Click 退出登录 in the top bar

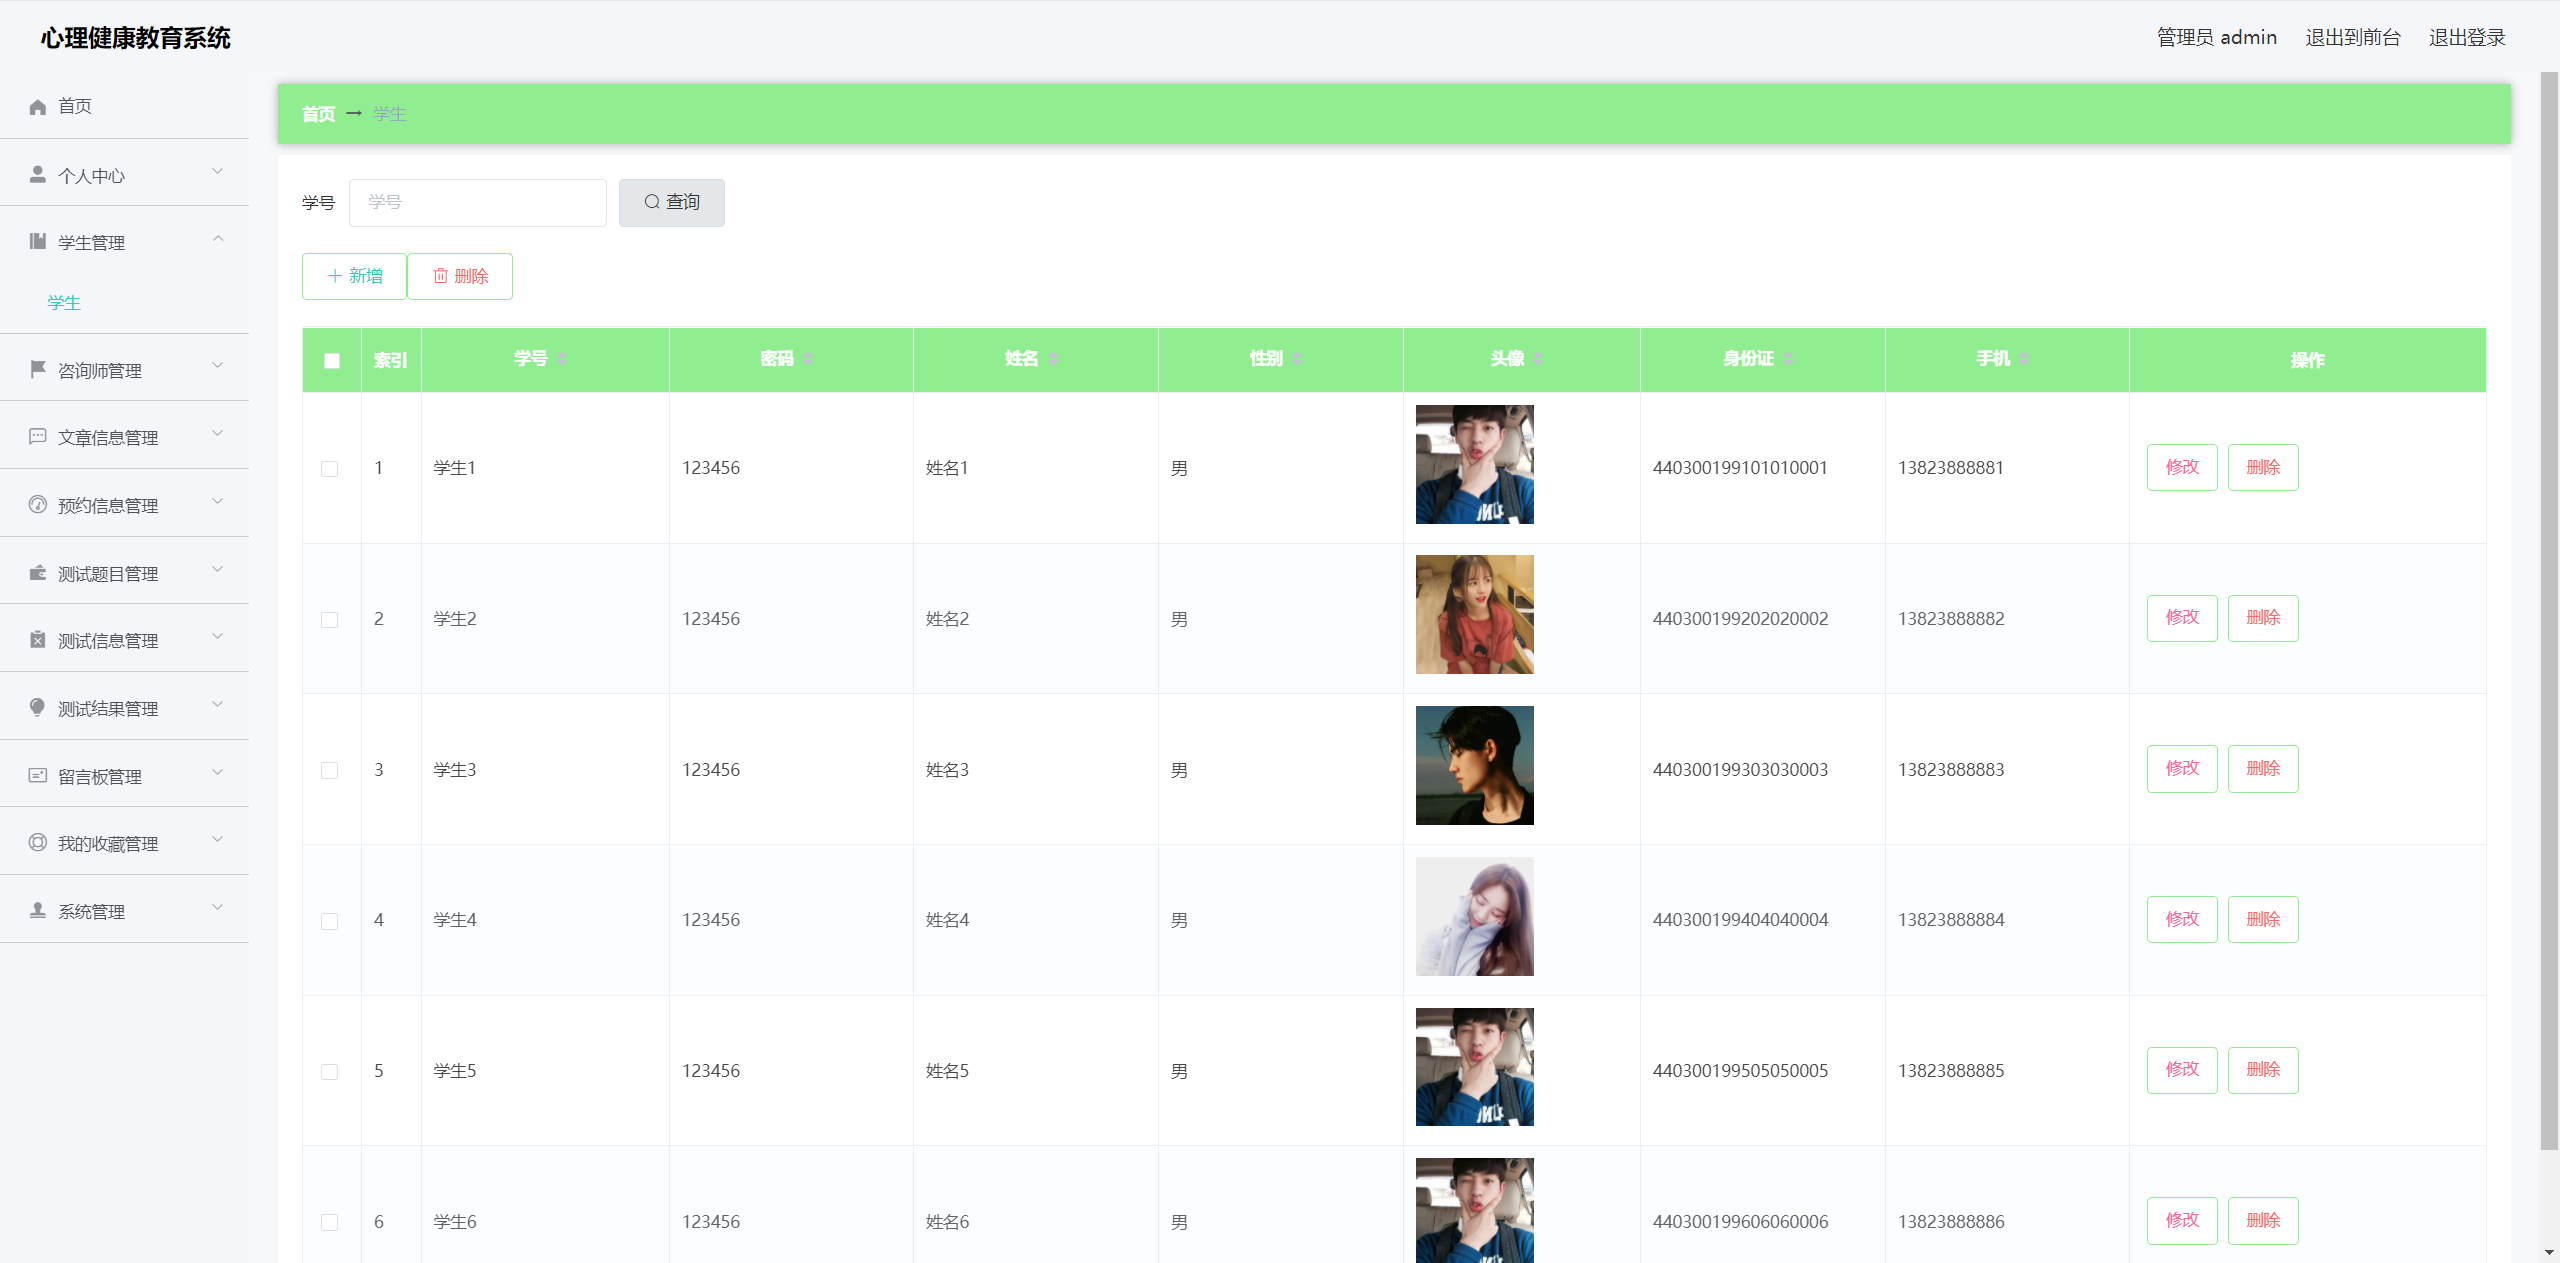pos(2467,38)
